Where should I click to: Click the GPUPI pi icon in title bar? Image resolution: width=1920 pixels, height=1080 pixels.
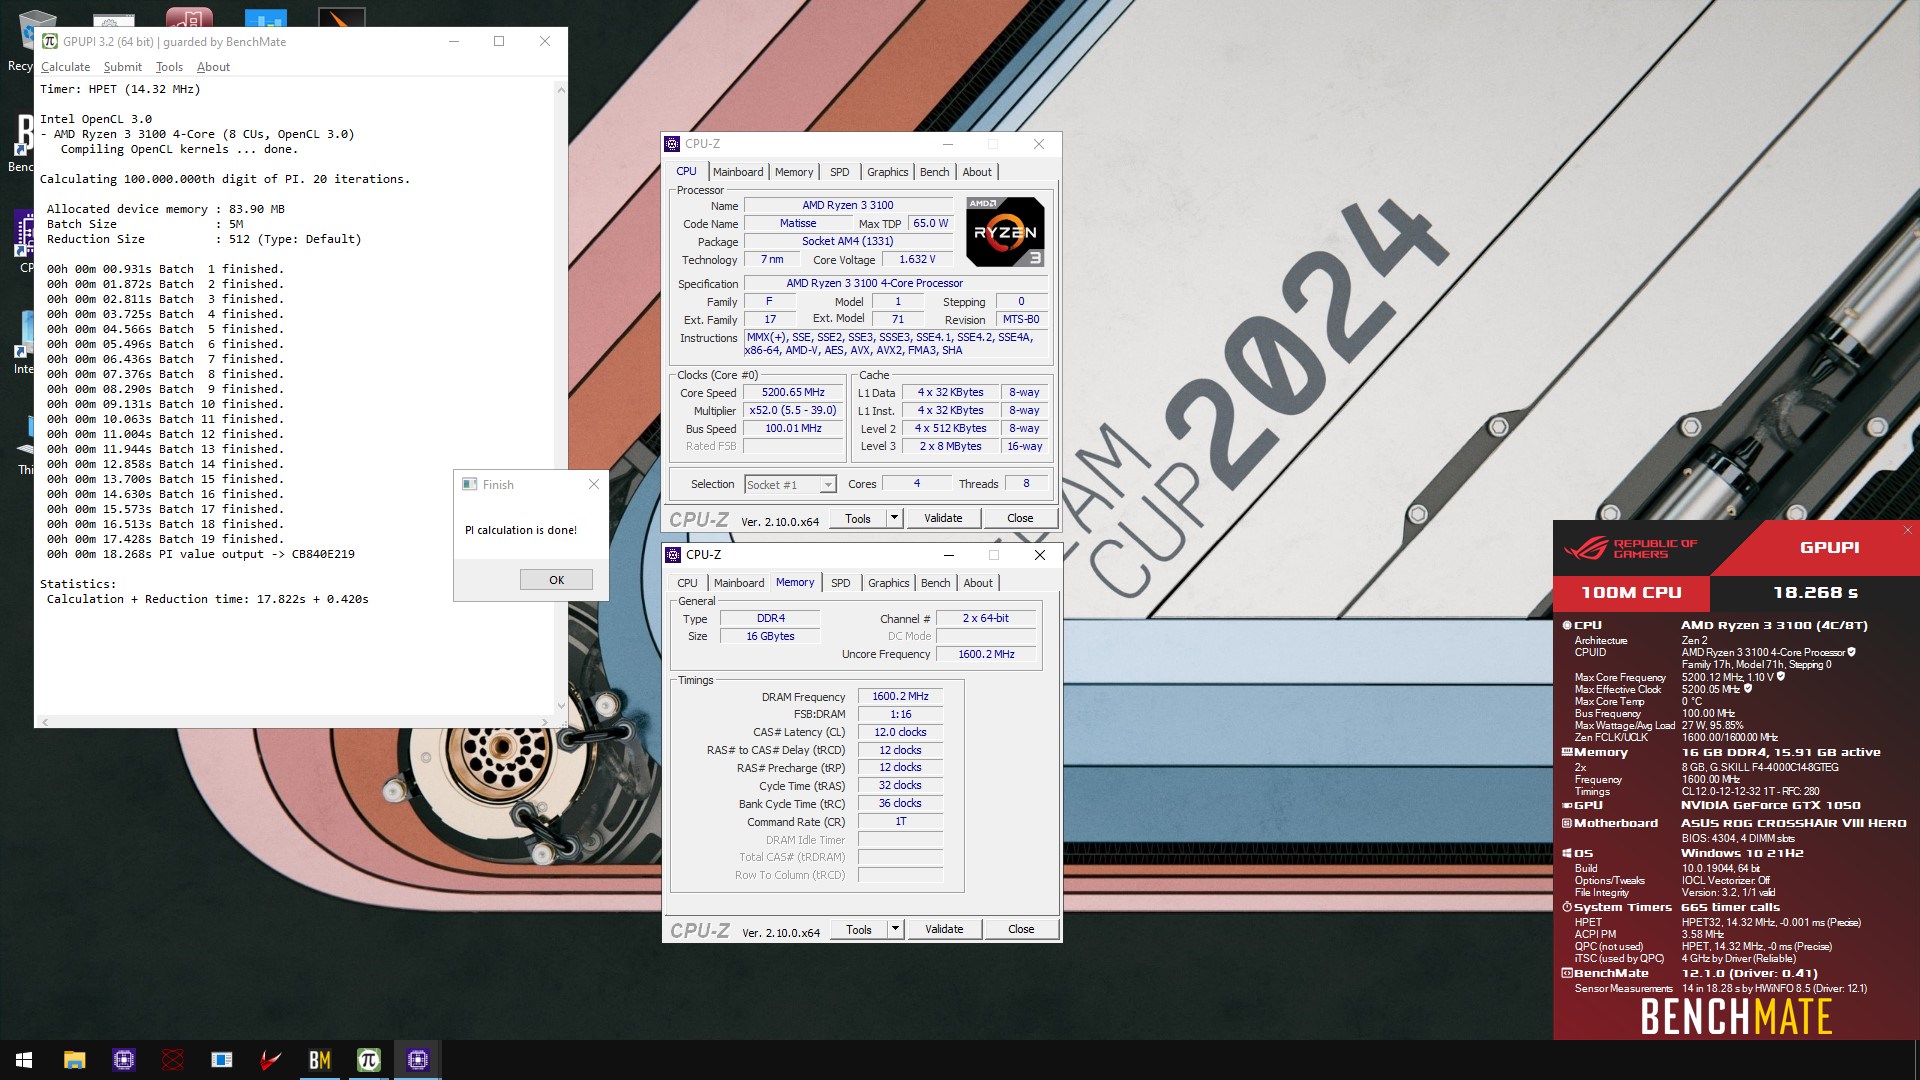point(49,41)
